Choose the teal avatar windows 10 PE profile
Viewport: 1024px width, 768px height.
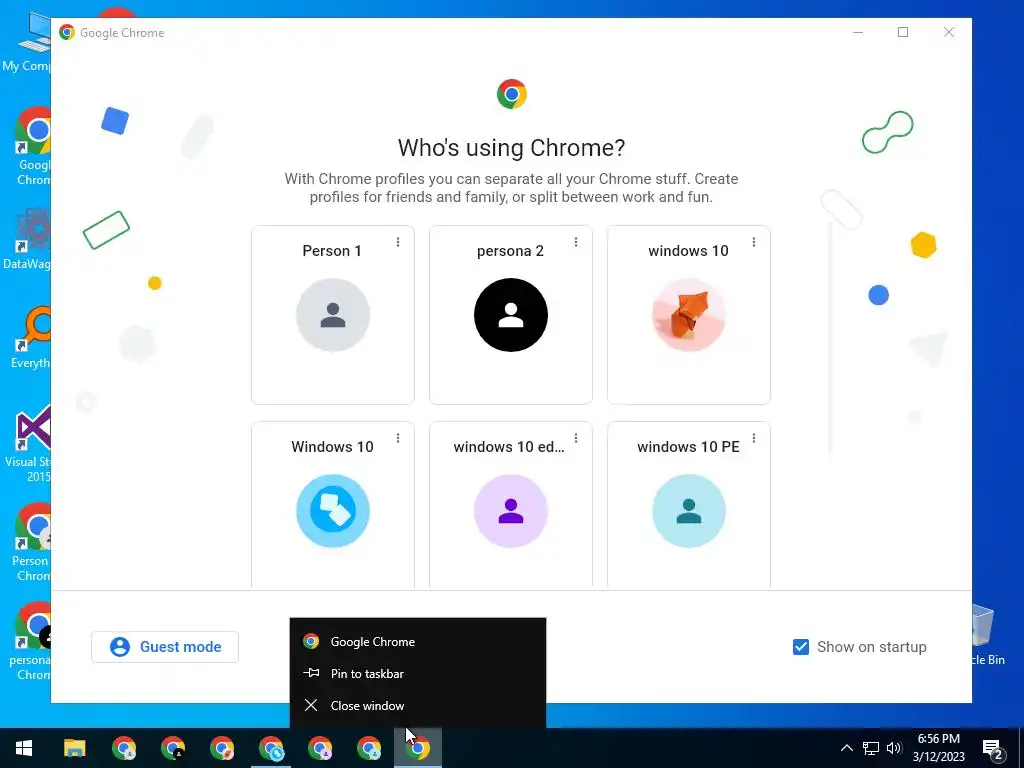(688, 511)
